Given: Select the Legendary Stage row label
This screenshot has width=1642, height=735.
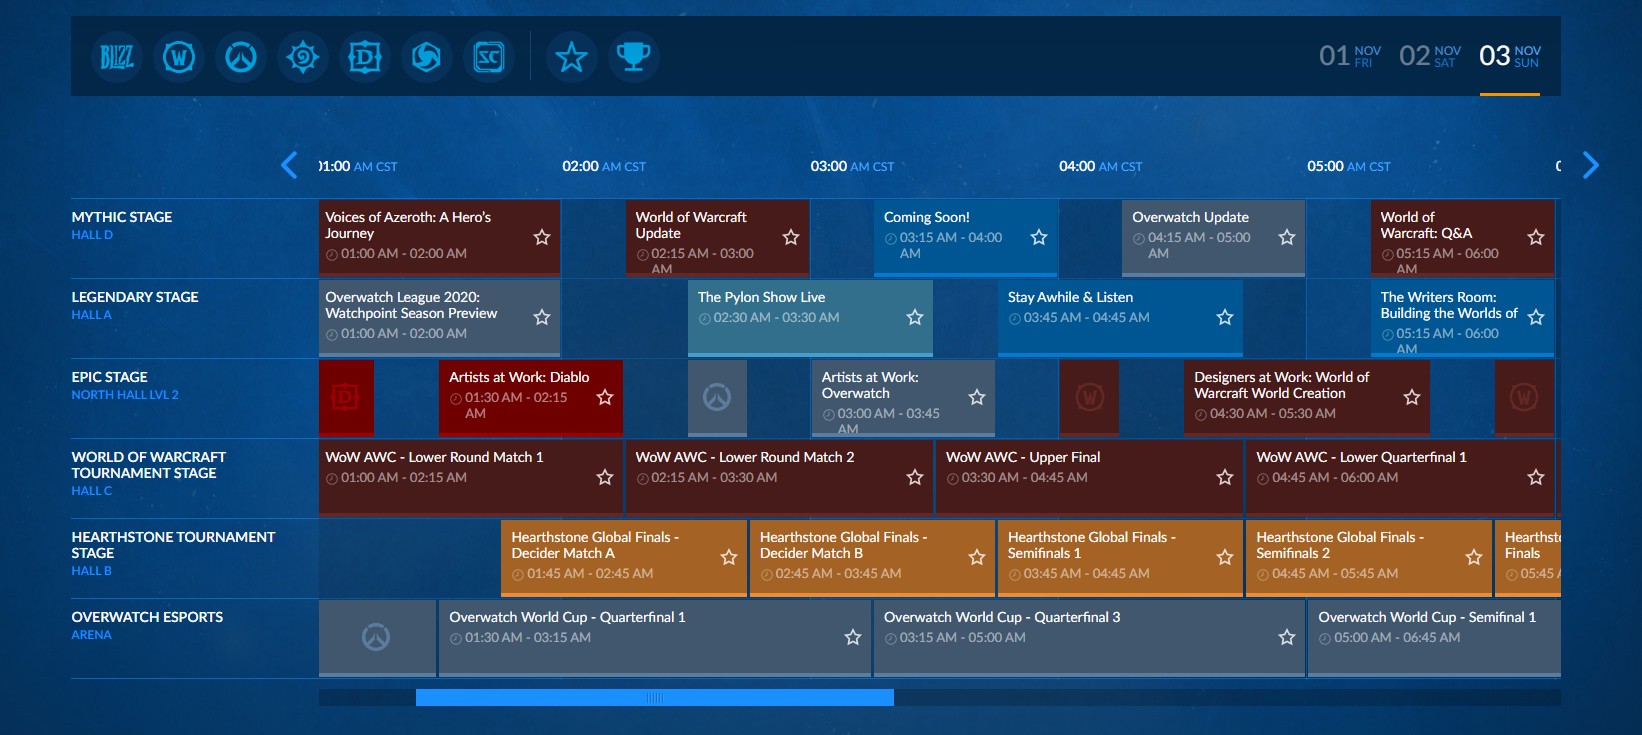Looking at the screenshot, I should tap(135, 297).
